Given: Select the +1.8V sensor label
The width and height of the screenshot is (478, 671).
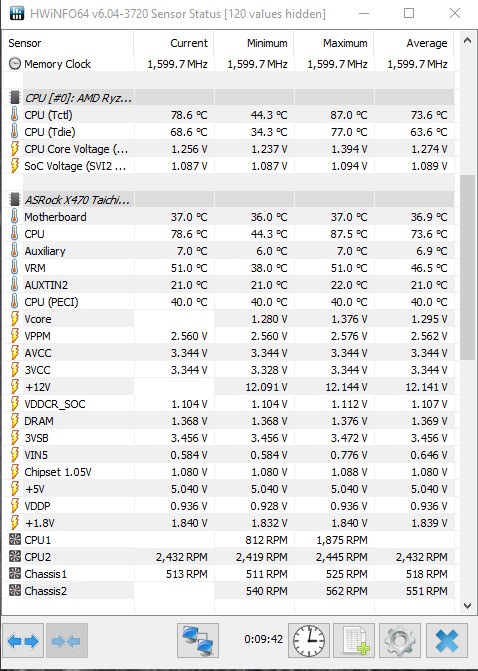Looking at the screenshot, I should click(x=40, y=523).
